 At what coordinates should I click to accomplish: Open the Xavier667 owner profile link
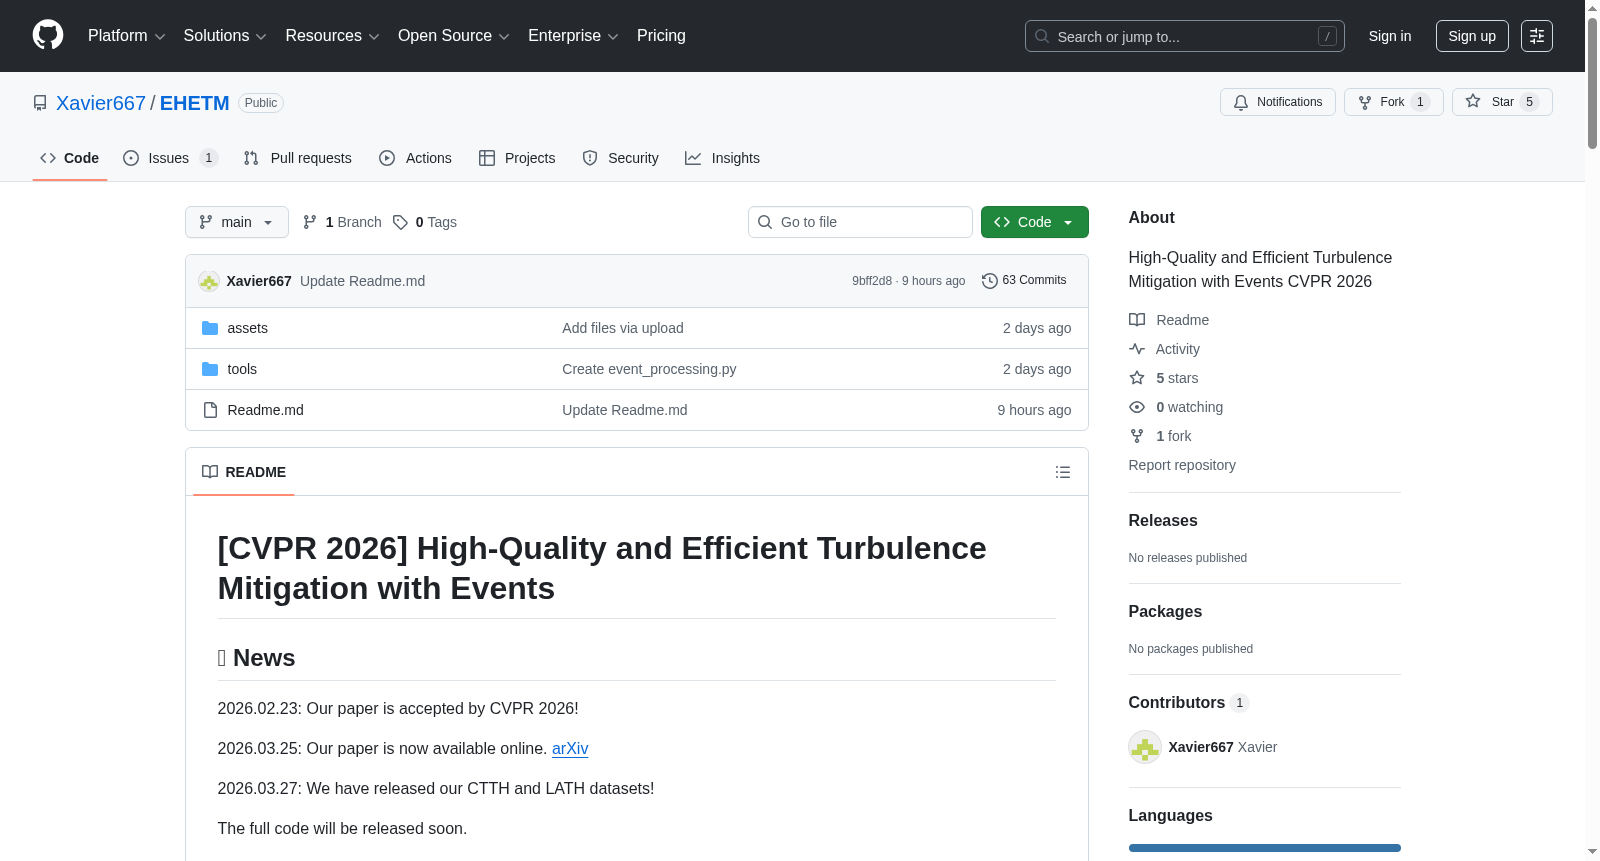101,103
